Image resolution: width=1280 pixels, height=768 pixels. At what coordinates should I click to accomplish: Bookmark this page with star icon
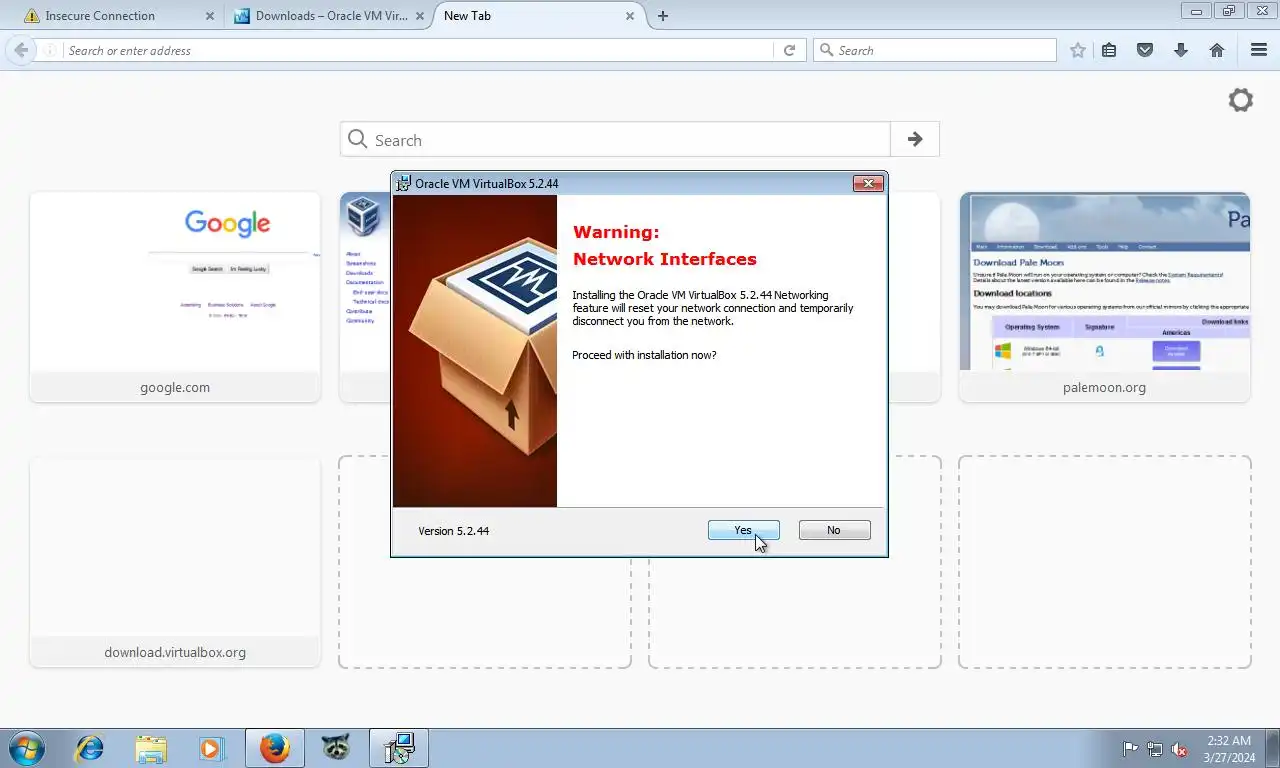pos(1078,50)
